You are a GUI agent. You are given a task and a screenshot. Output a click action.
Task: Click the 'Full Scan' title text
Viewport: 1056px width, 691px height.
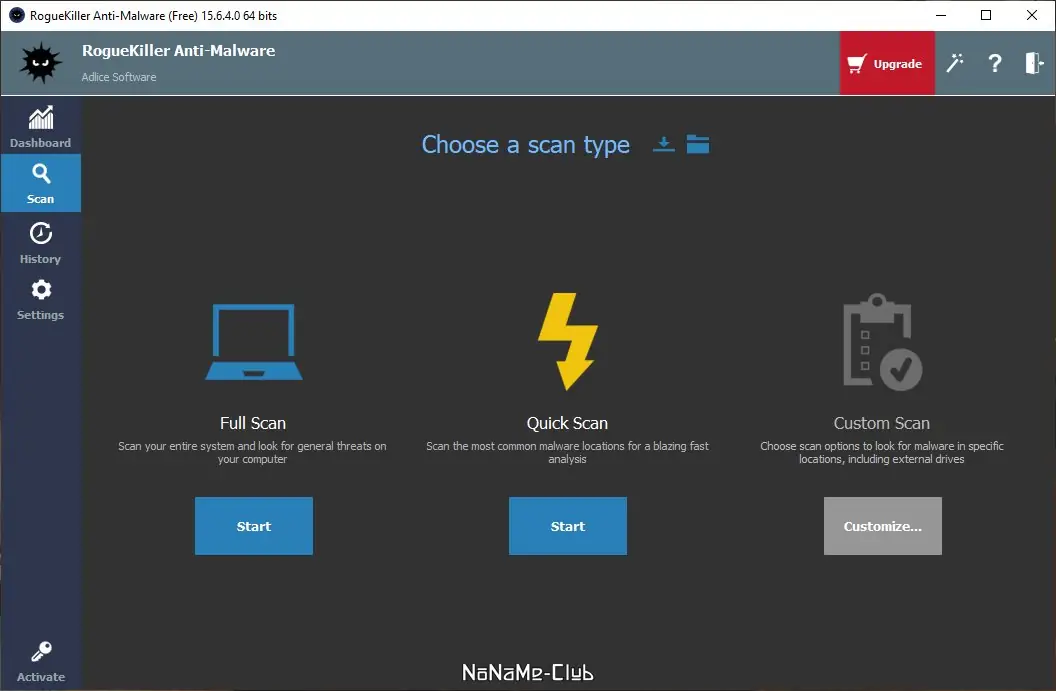click(x=253, y=423)
